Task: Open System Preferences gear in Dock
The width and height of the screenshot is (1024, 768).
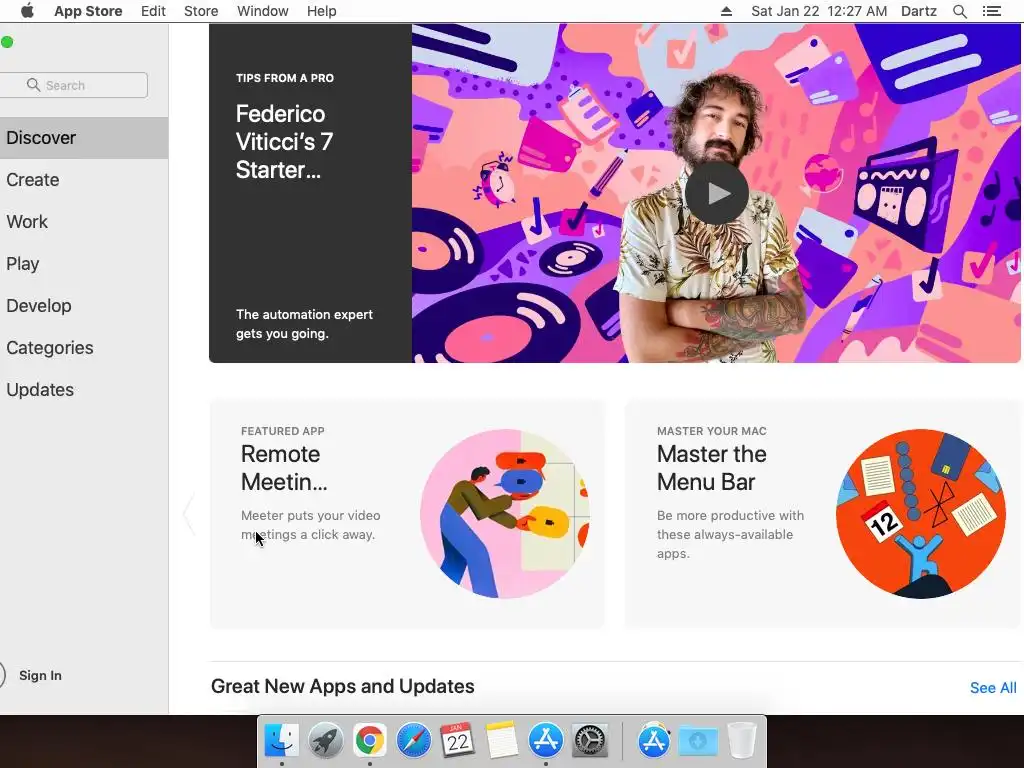Action: pos(590,741)
